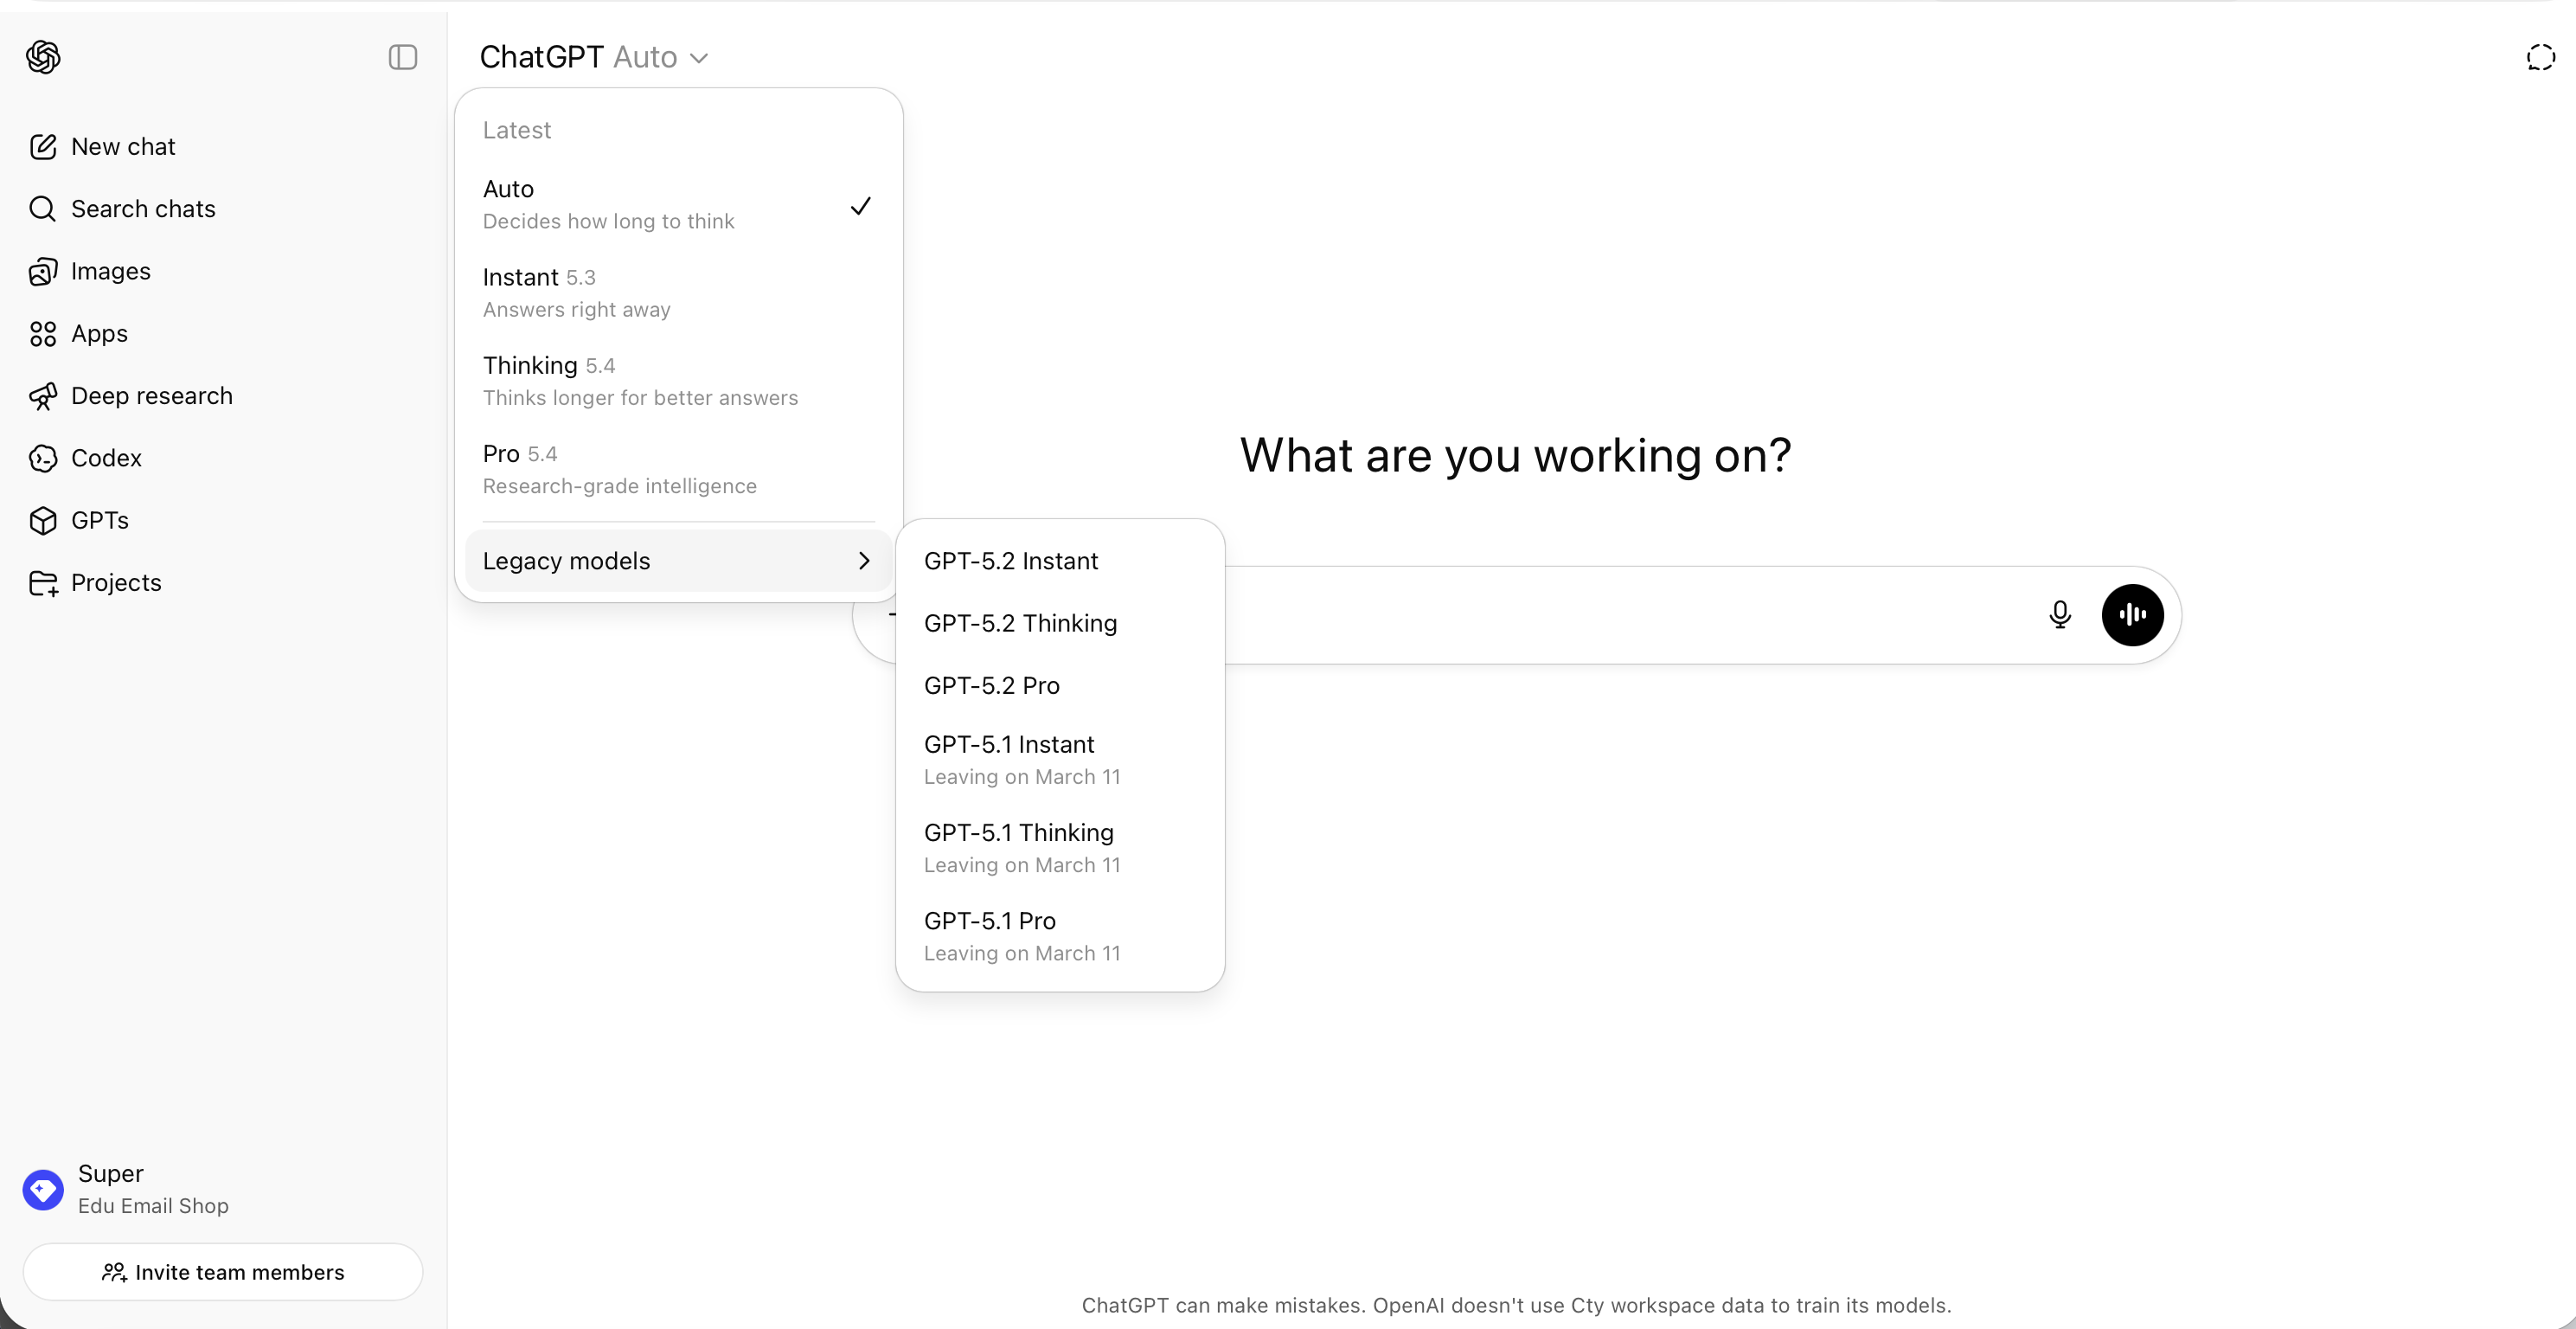Select GPT-5.2 Thinking from legacy list
This screenshot has height=1329, width=2576.
[1021, 623]
